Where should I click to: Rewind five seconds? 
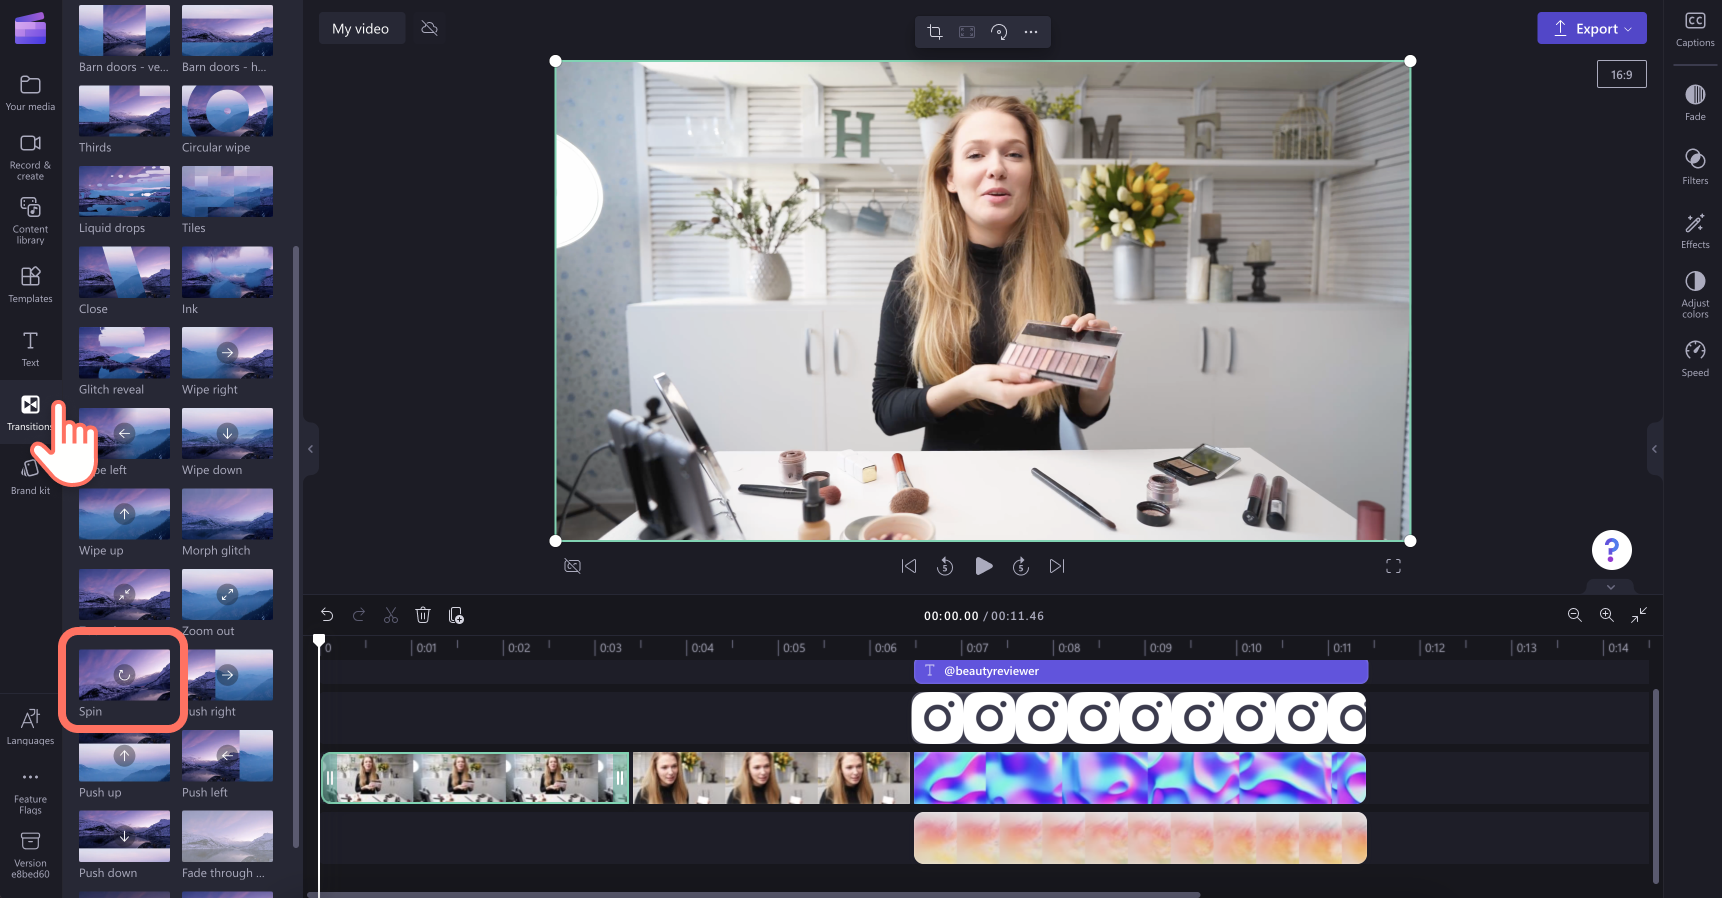click(945, 566)
